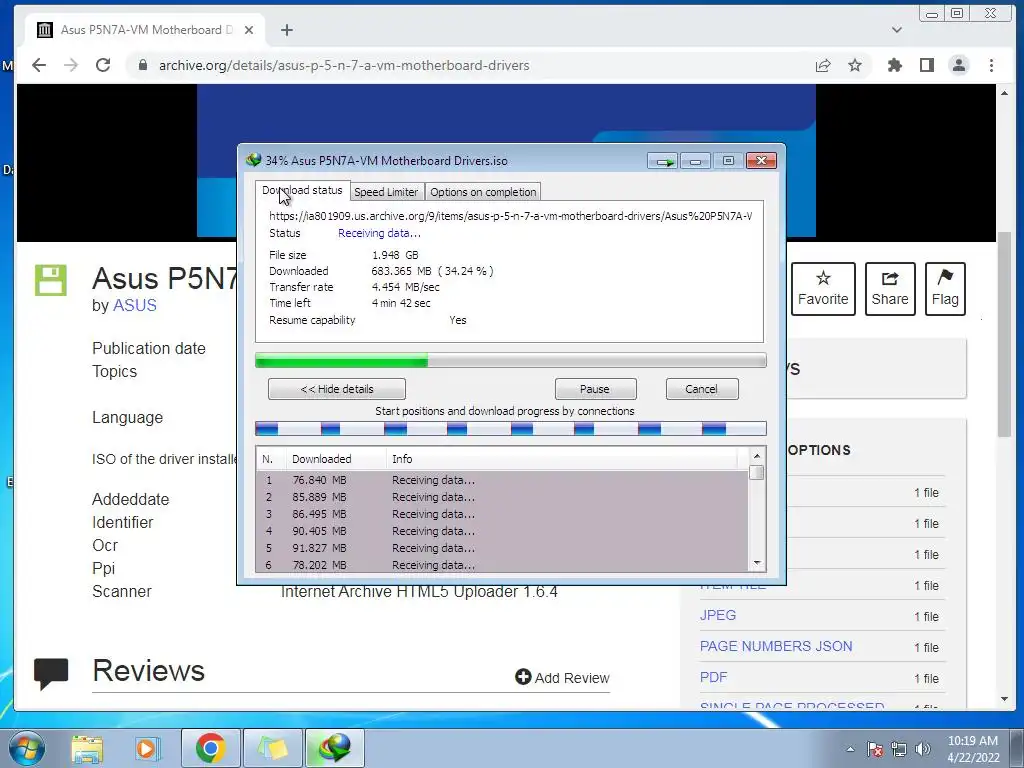1024x768 pixels.
Task: Select connection row 5 with 91.827 MB
Action: coord(502,548)
